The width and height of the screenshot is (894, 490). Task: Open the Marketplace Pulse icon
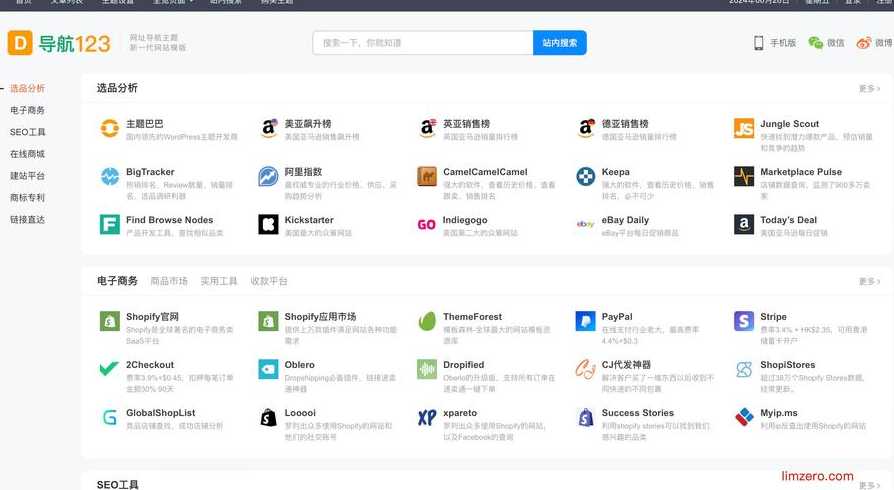click(x=744, y=176)
